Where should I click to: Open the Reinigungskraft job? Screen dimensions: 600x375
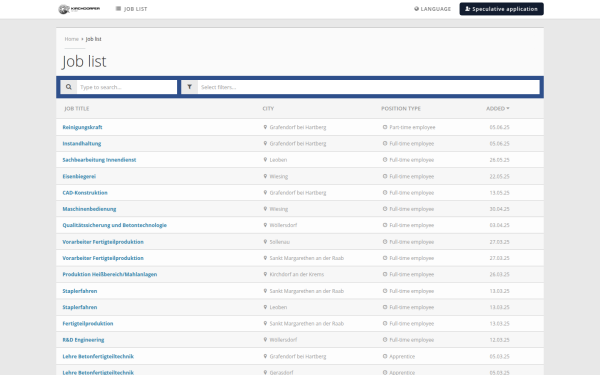pos(82,127)
